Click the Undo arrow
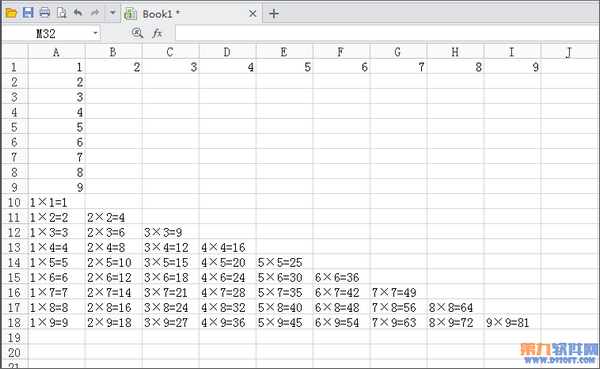Image resolution: width=600 pixels, height=369 pixels. 78,13
